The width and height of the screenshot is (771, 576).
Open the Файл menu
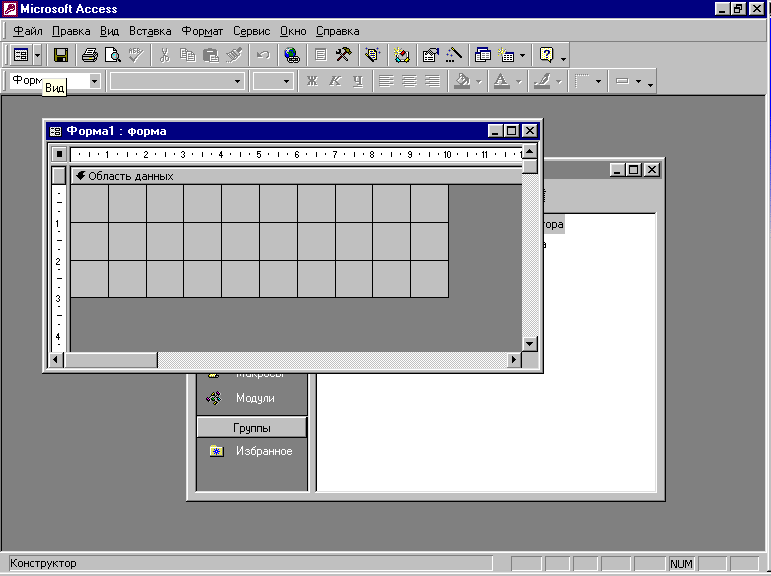tap(28, 31)
